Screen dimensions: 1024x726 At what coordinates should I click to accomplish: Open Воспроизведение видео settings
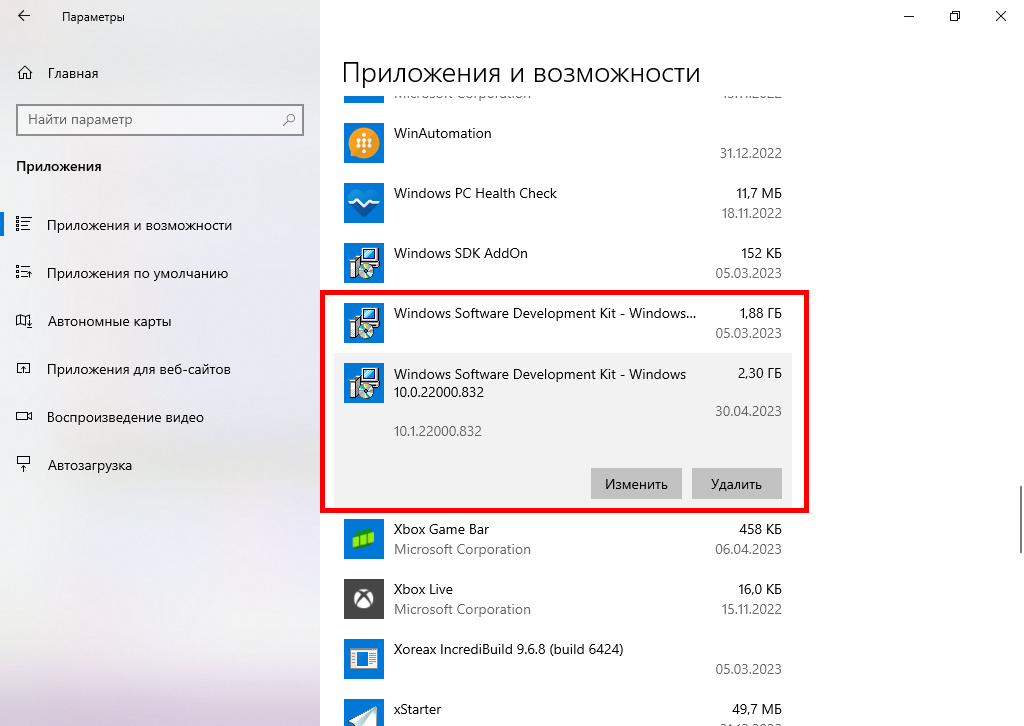coord(125,417)
